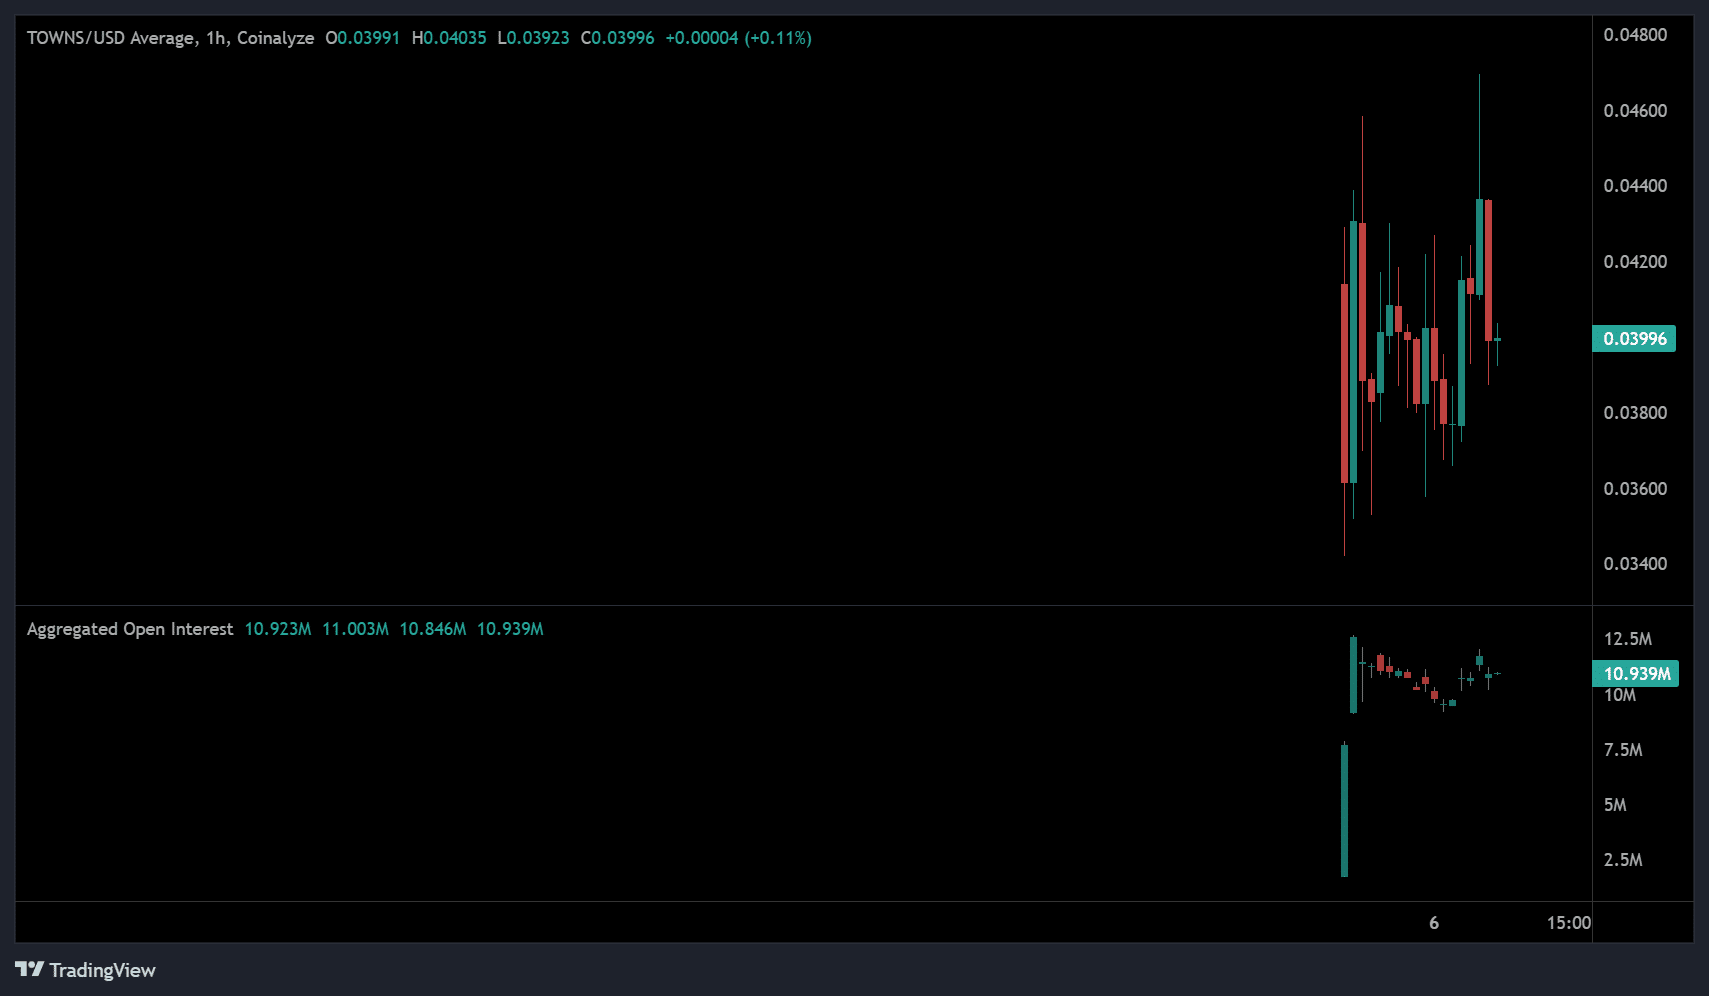Click the 0.04400 price axis label
The width and height of the screenshot is (1709, 996).
coord(1635,186)
